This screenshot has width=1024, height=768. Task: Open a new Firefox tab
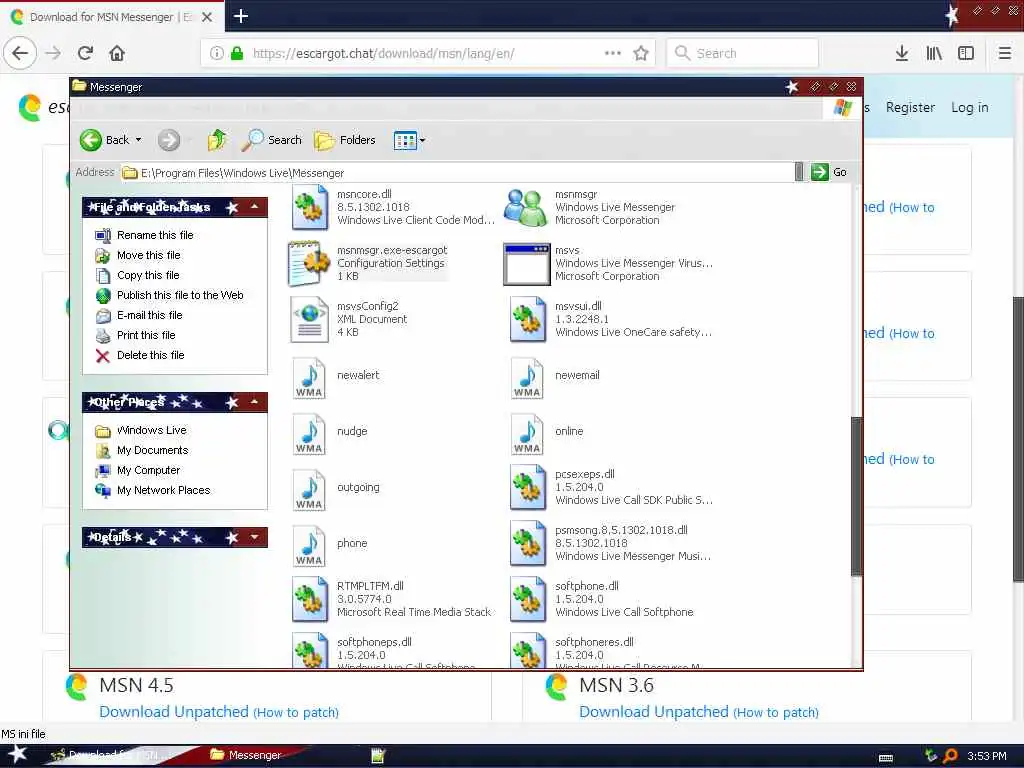[241, 16]
